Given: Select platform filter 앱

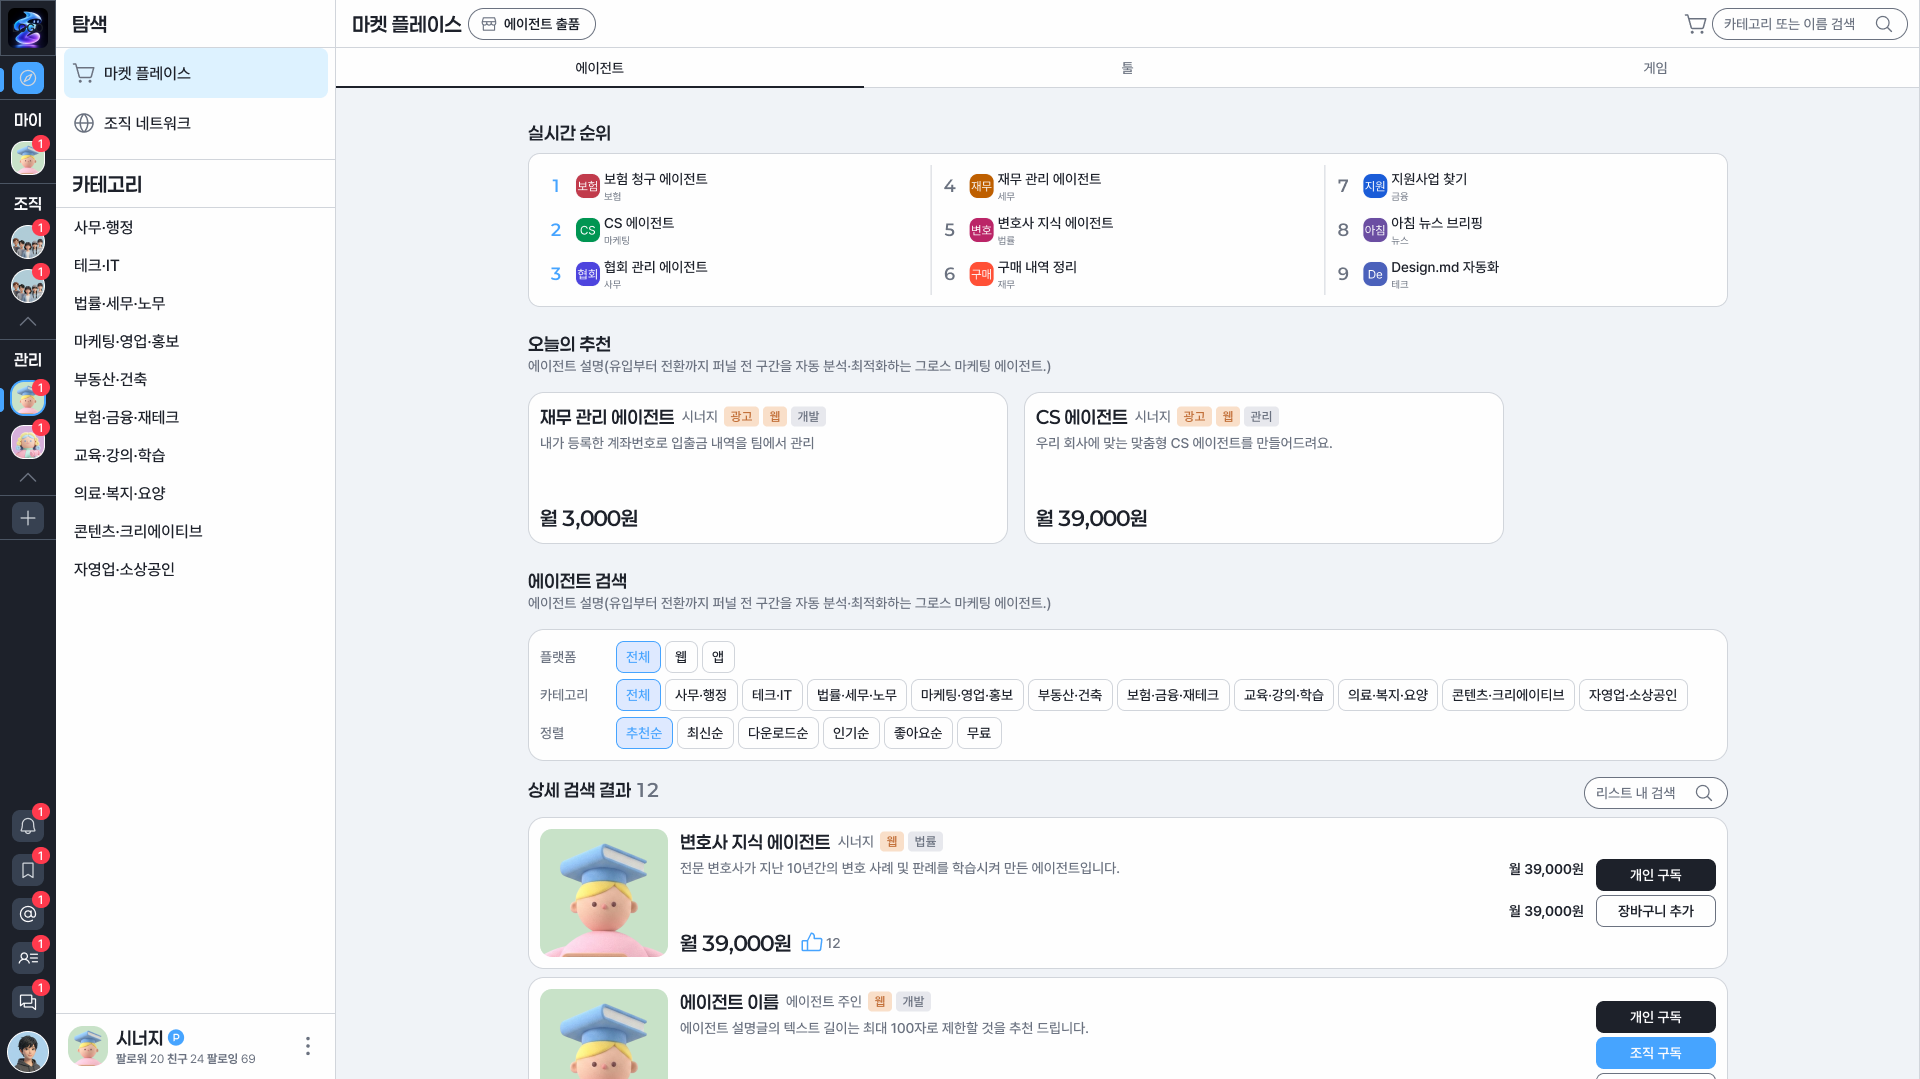Looking at the screenshot, I should 718,657.
